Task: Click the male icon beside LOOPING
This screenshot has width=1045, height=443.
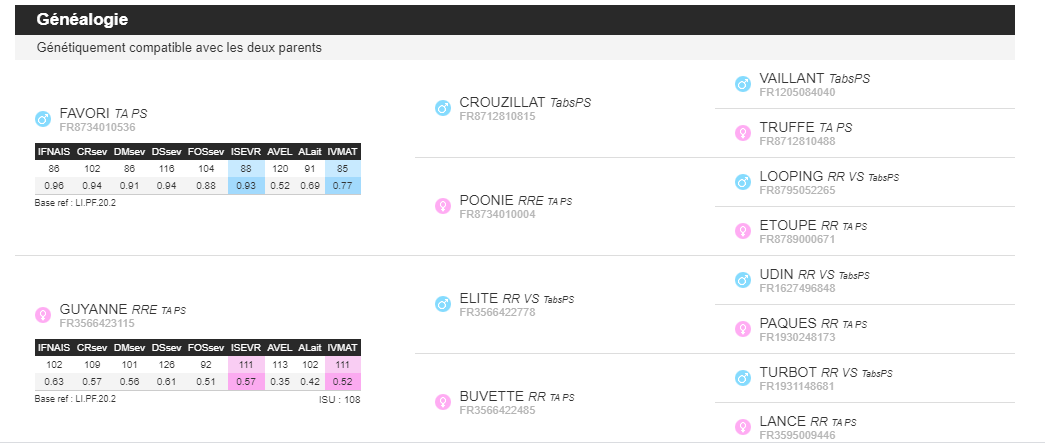Action: 742,182
